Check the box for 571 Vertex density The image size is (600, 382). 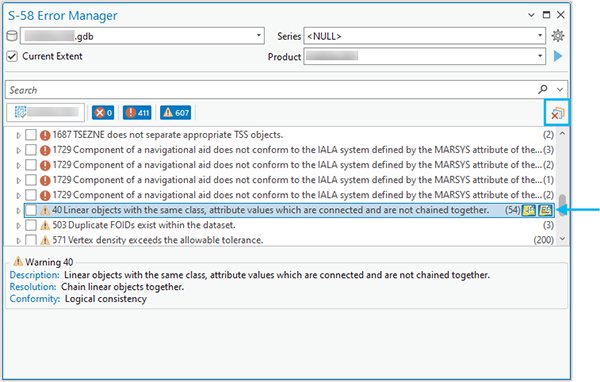(x=31, y=240)
